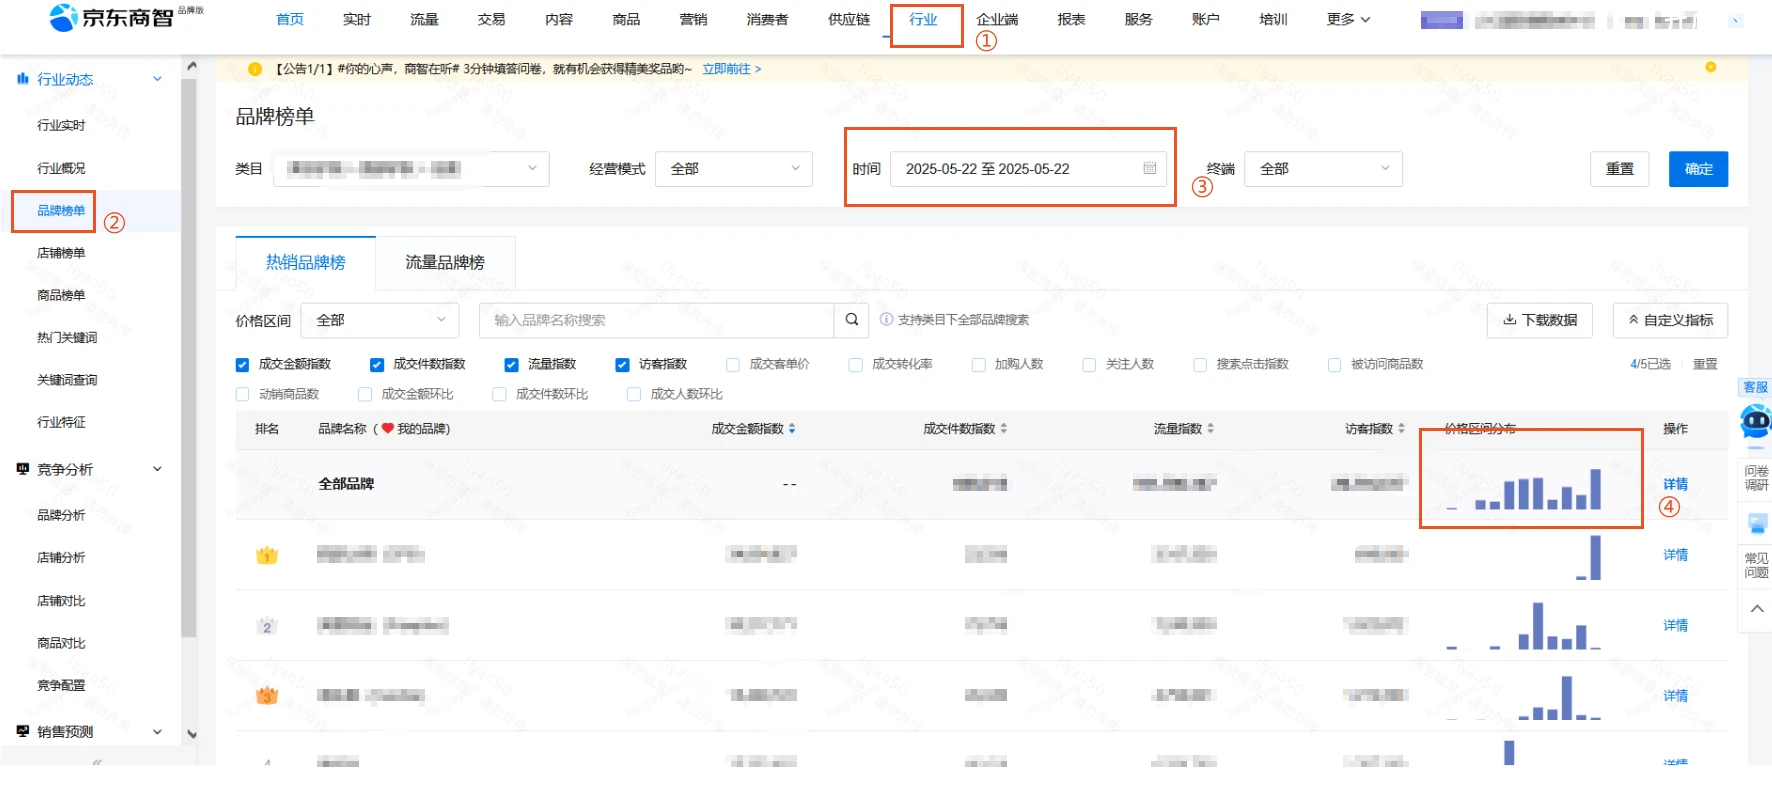Follow the 立即前往 link
Screen dimensions: 1772x796
[731, 69]
